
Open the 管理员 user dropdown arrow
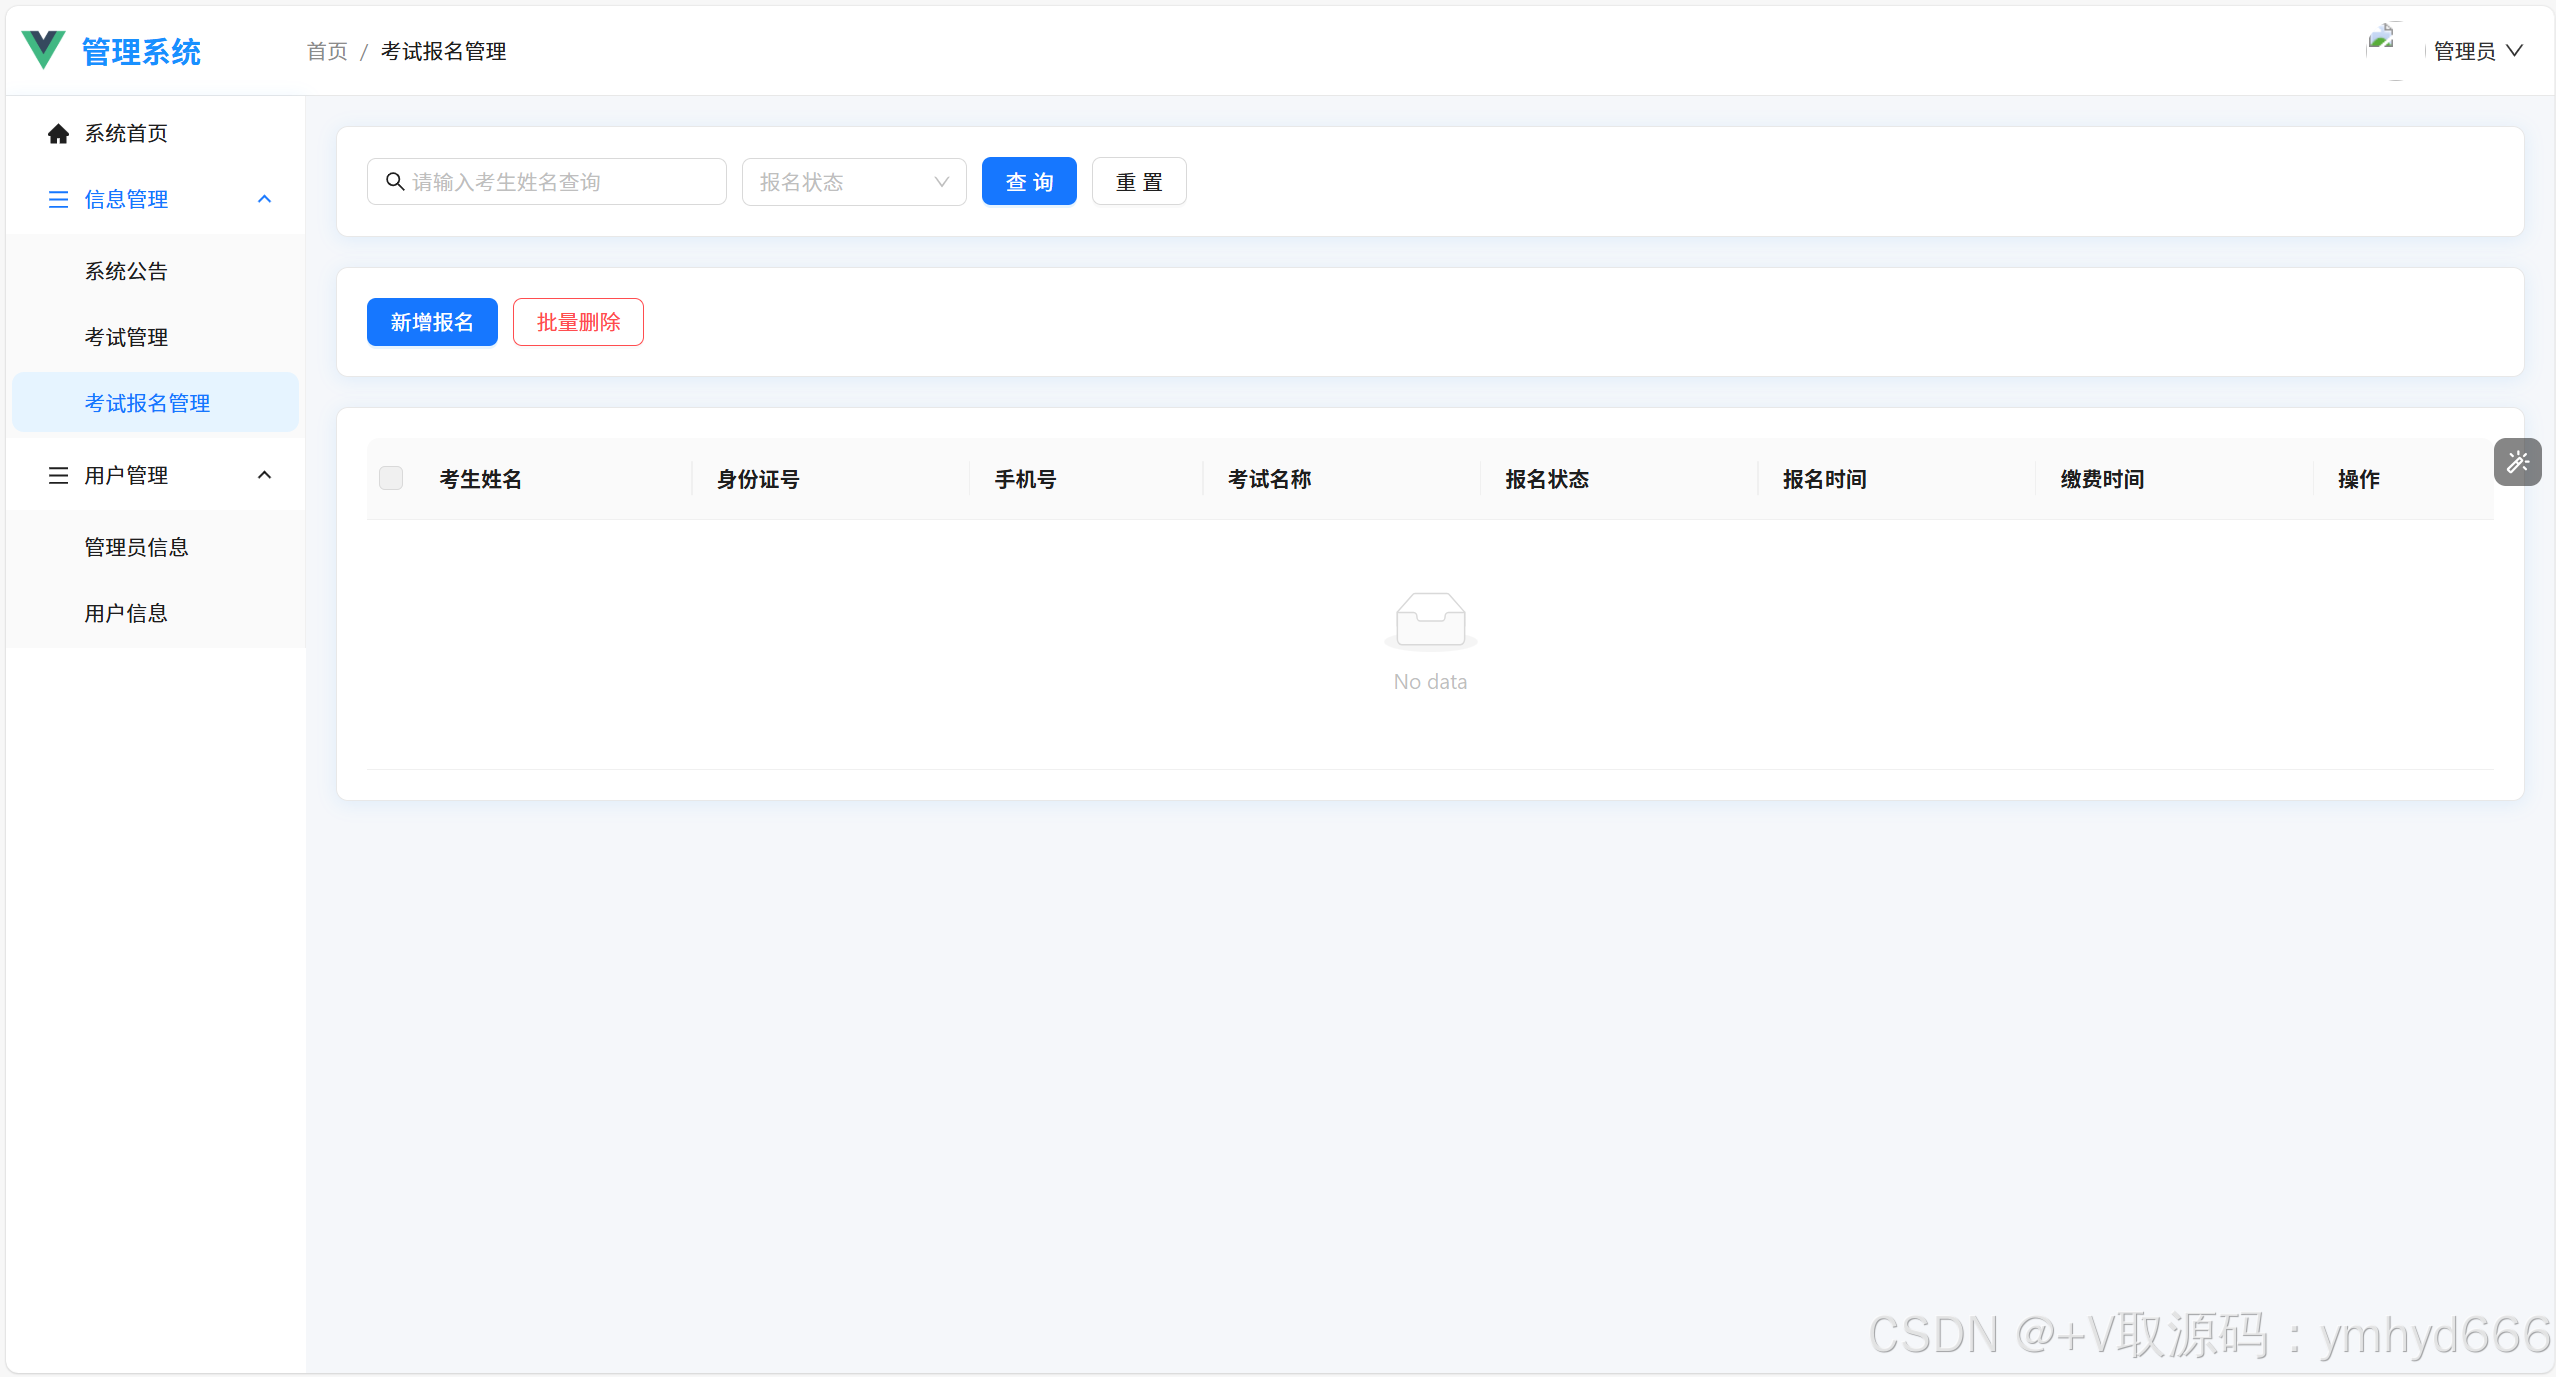click(x=2515, y=51)
